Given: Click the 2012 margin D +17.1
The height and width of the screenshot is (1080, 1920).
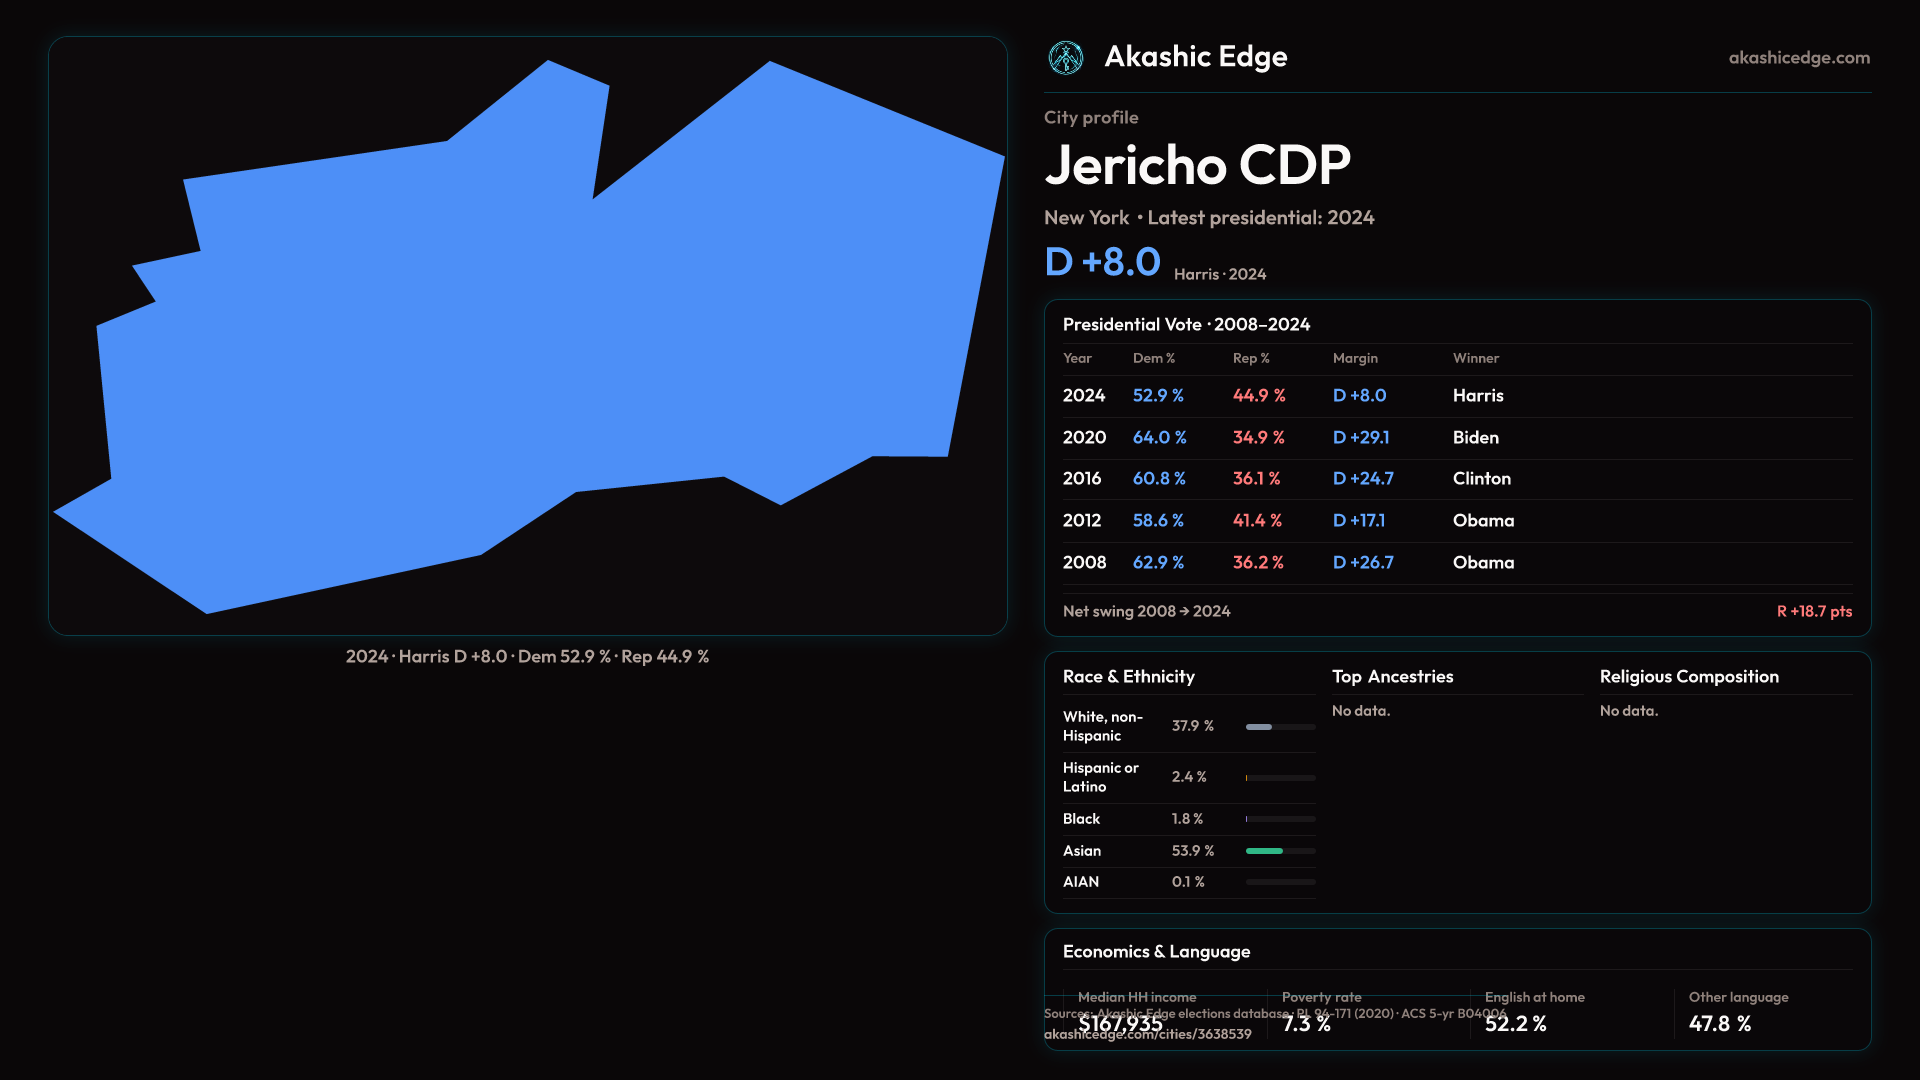Looking at the screenshot, I should 1358,521.
